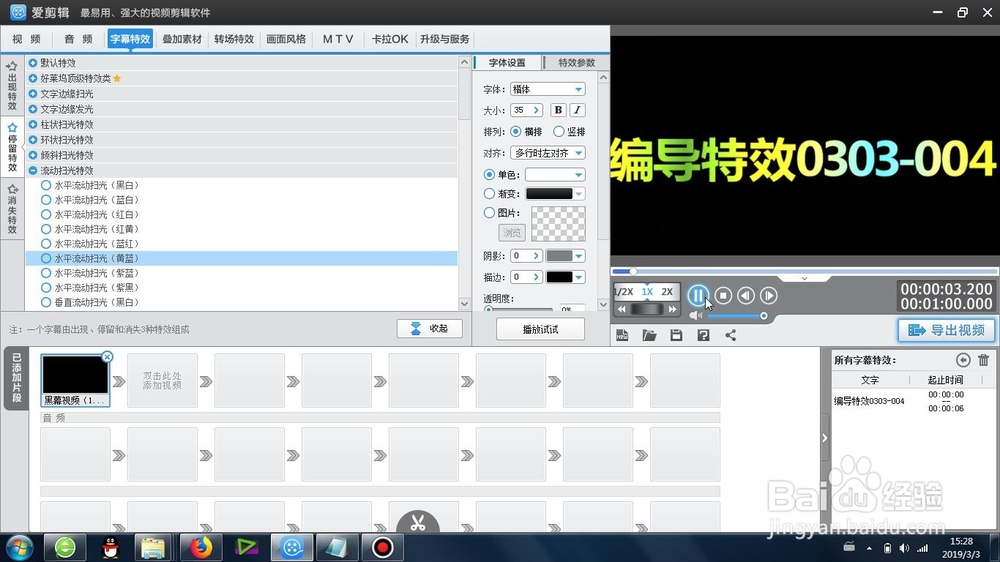Click the stroke black color swatch
This screenshot has width=1000, height=562.
[559, 277]
